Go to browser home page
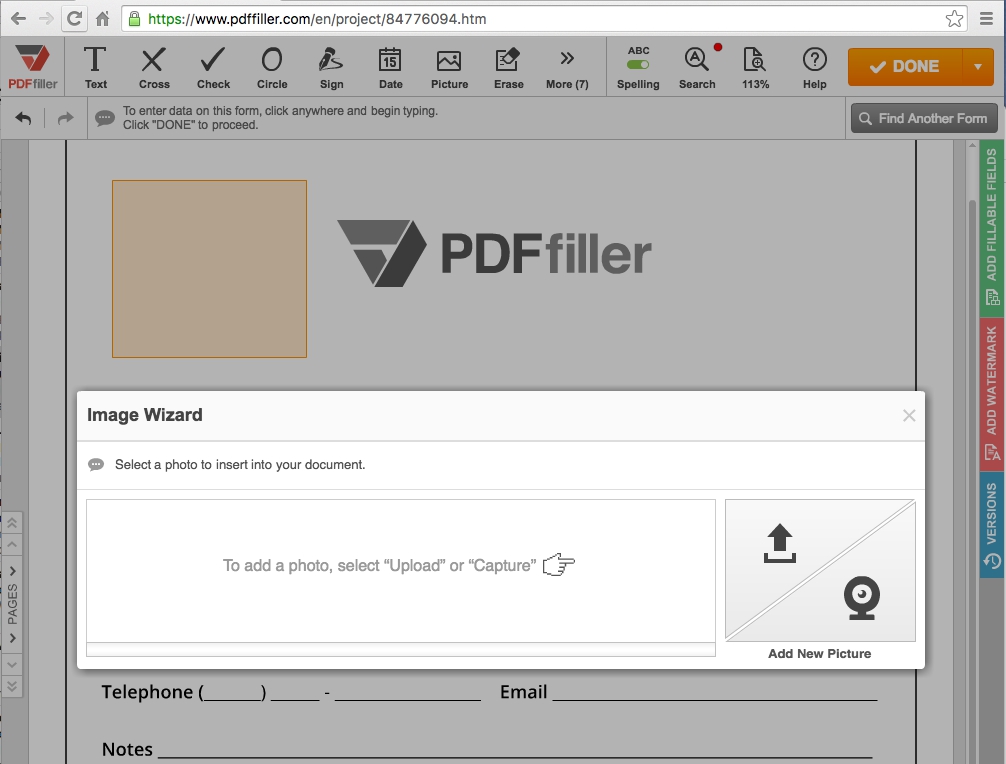This screenshot has height=764, width=1006. (103, 19)
